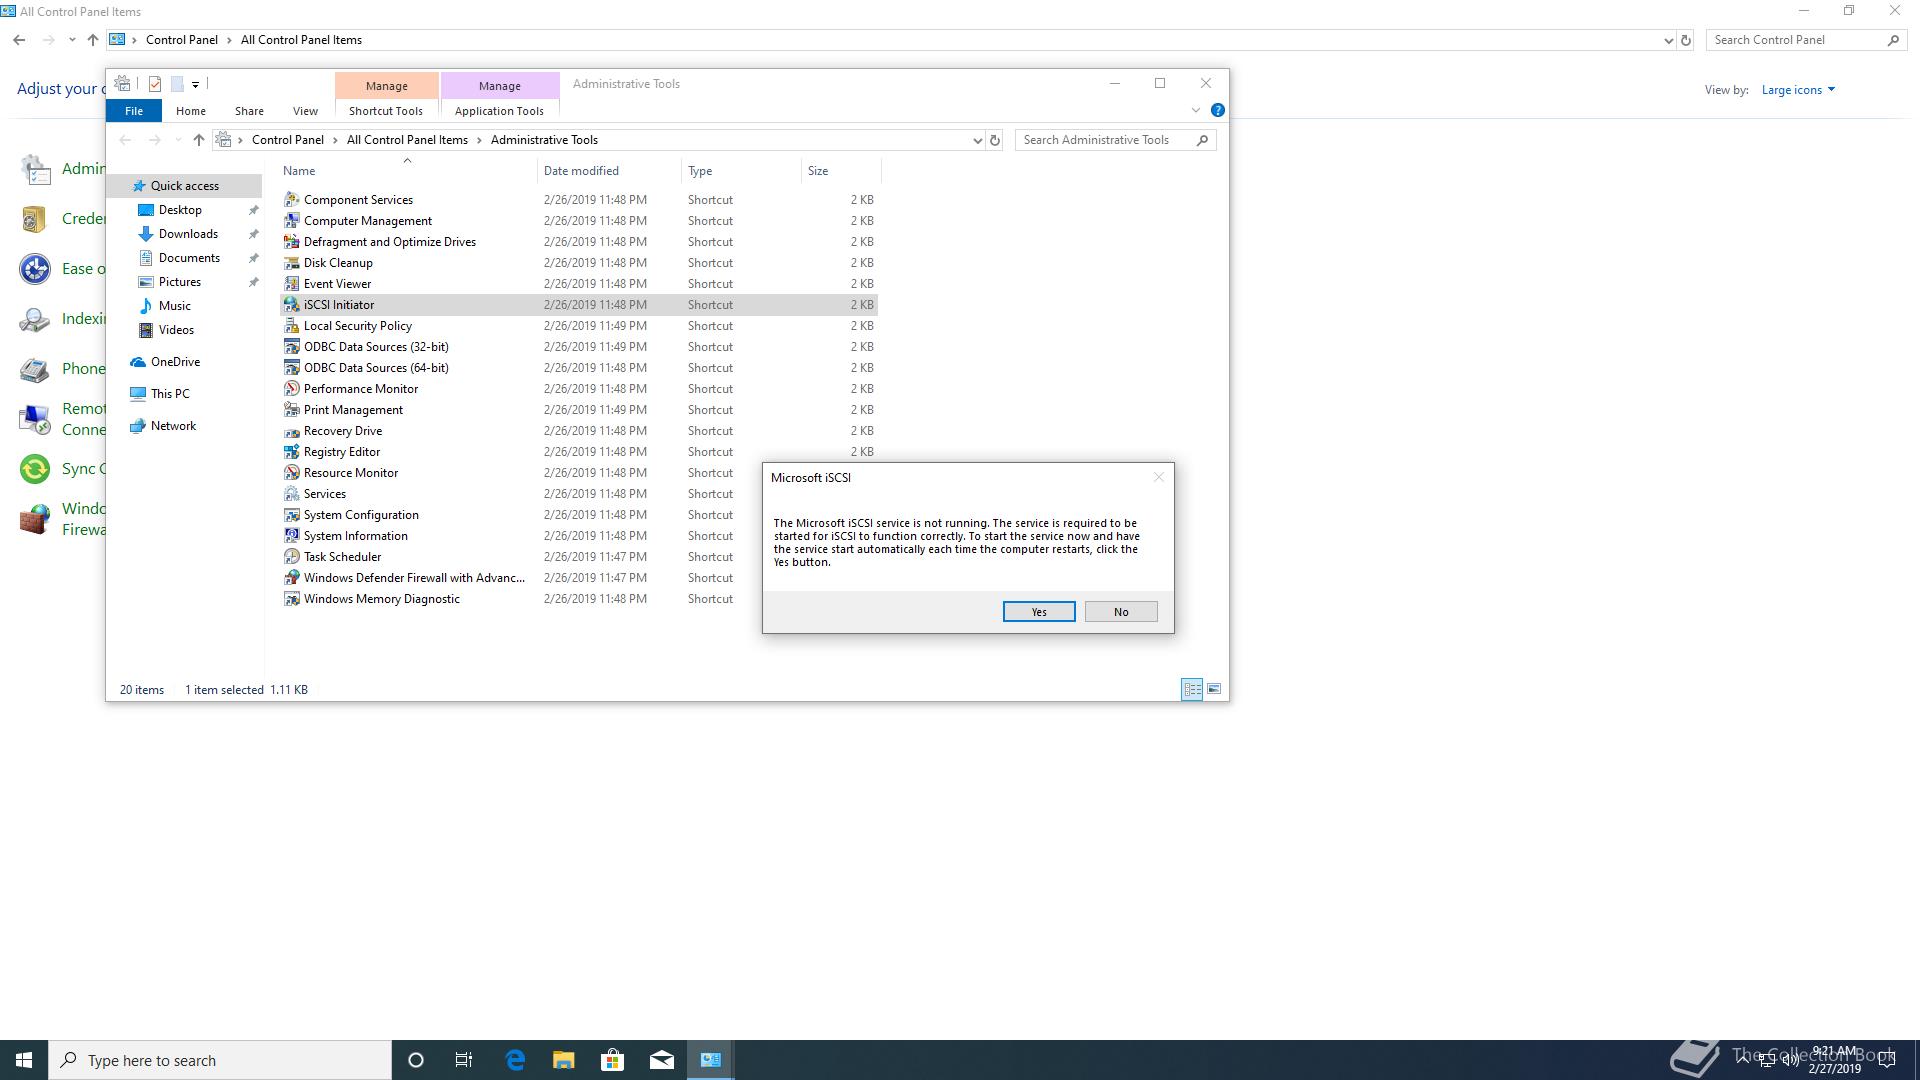
Task: Select the Windows Memory Diagnostic icon
Action: coord(291,598)
